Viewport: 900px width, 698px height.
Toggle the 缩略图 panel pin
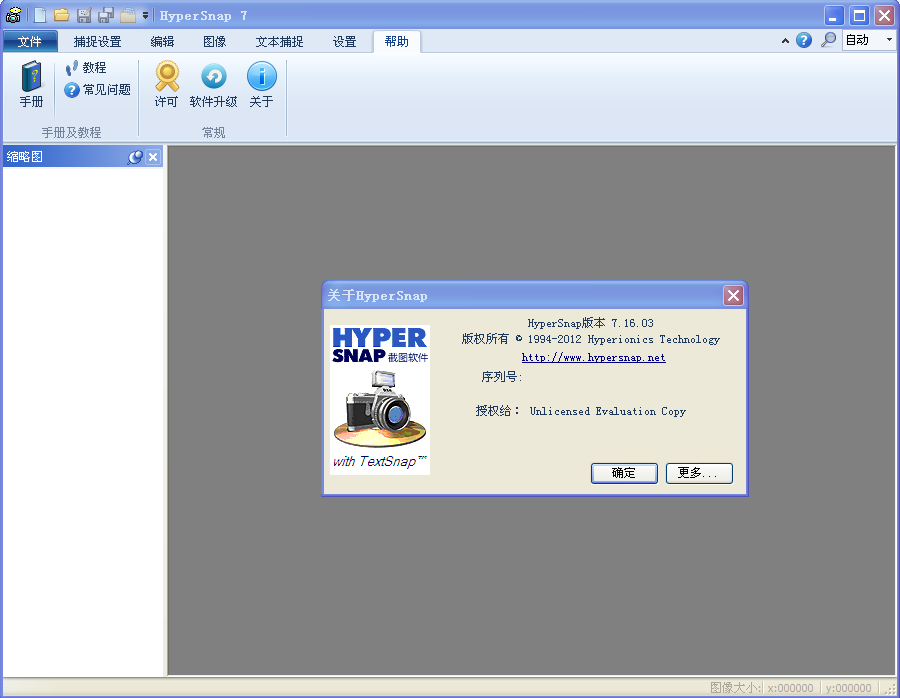coord(135,157)
